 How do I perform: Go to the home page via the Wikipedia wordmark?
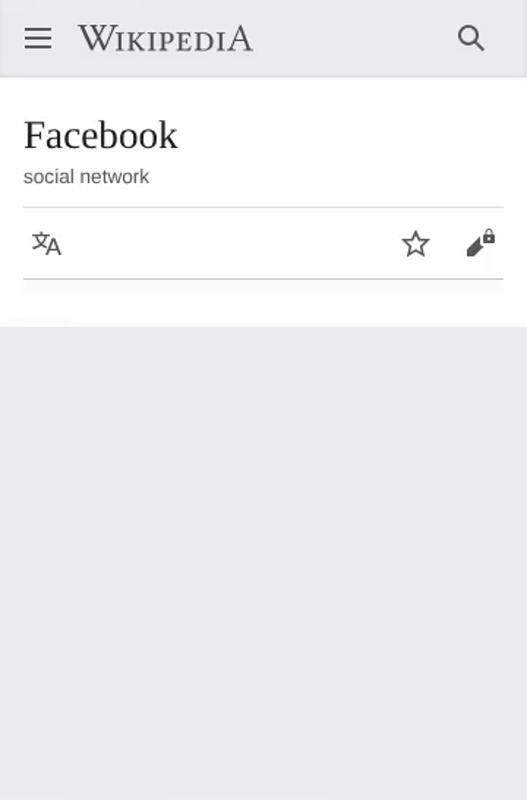point(165,38)
